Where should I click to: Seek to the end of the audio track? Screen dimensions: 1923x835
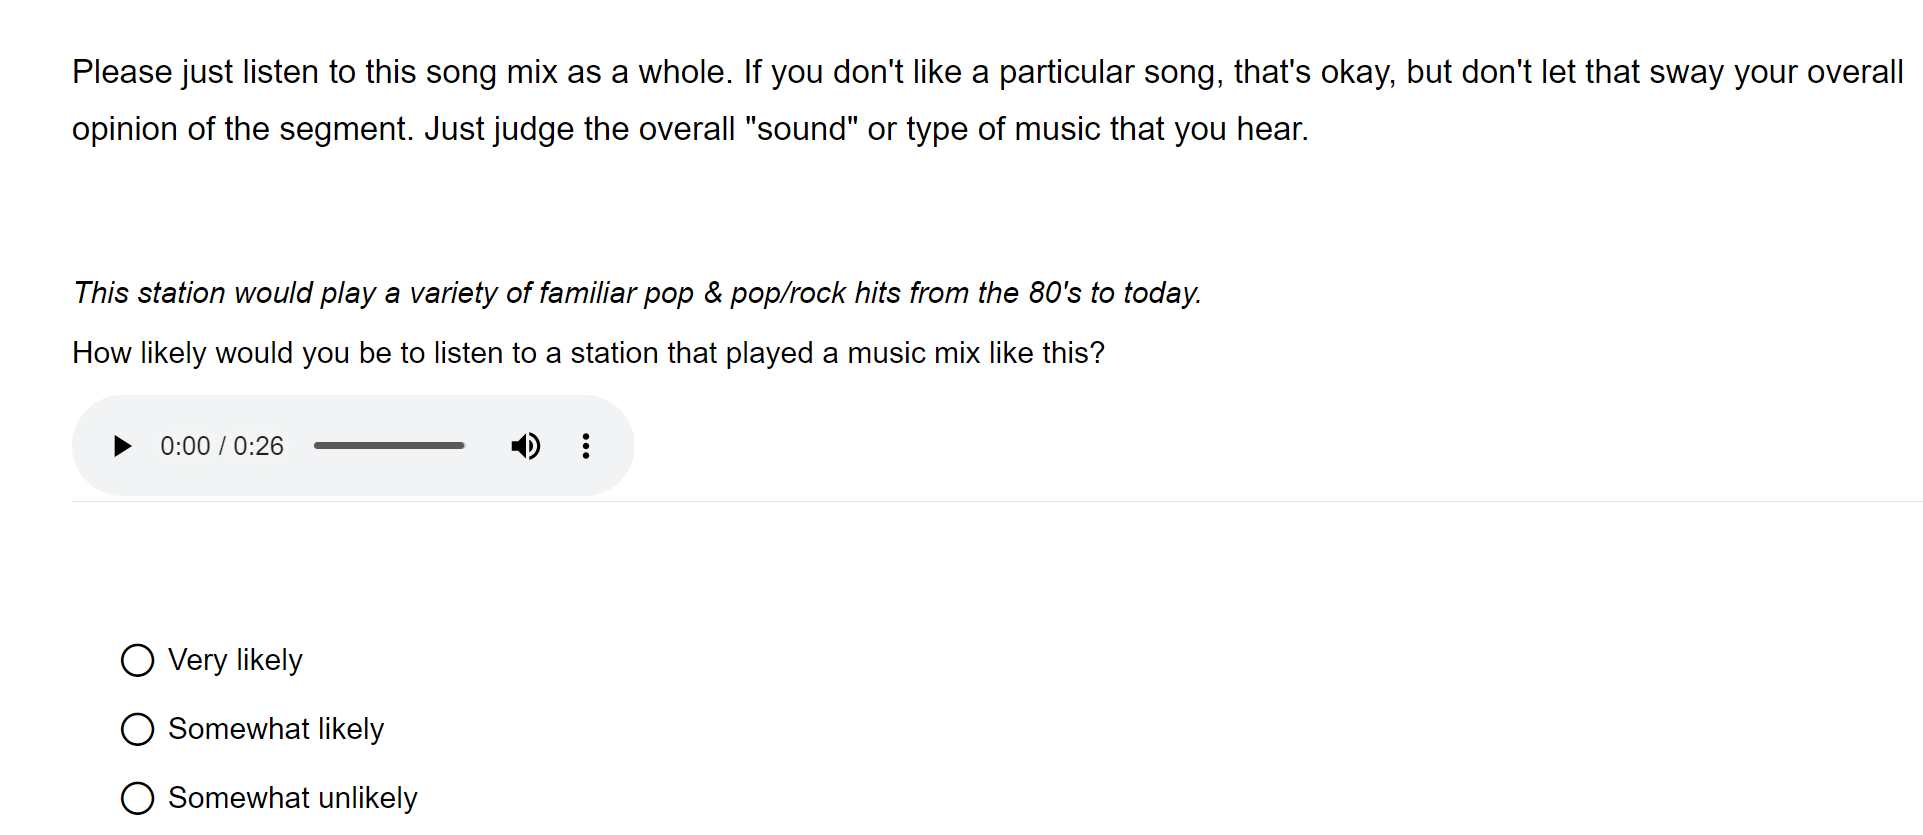(463, 446)
